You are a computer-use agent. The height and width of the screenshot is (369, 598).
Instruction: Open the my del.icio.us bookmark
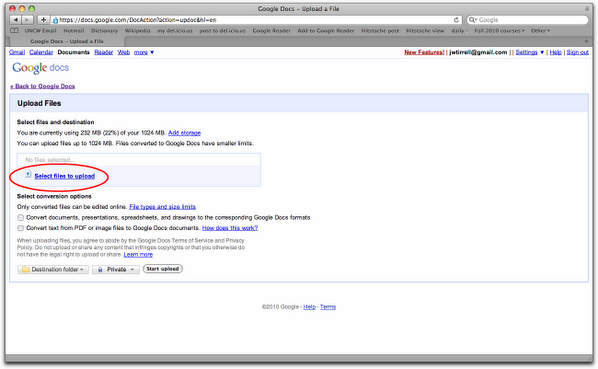pos(175,30)
